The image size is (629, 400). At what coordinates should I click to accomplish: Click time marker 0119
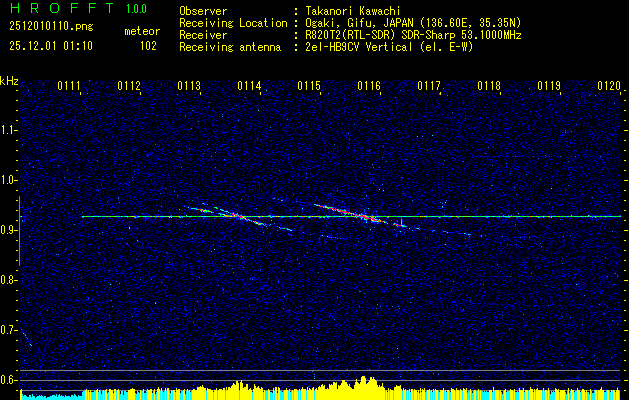[549, 86]
